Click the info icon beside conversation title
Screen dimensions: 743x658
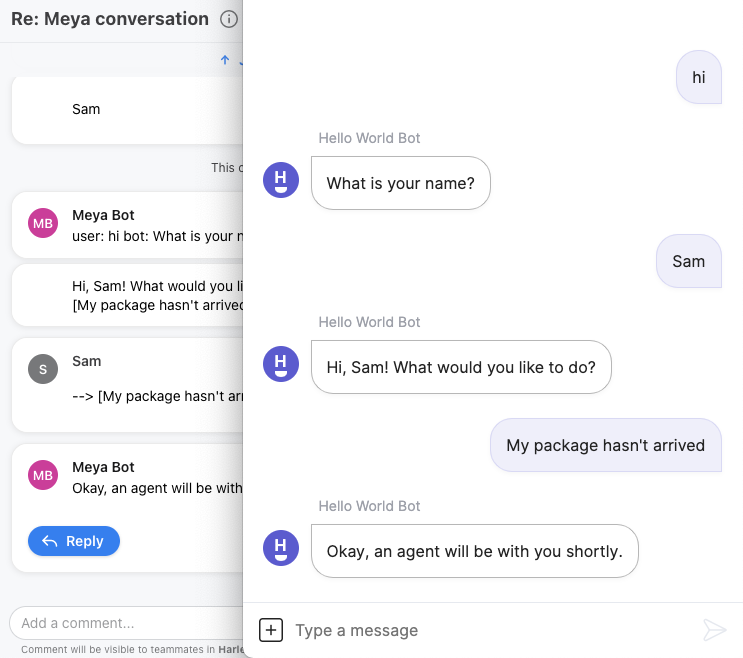pyautogui.click(x=229, y=19)
